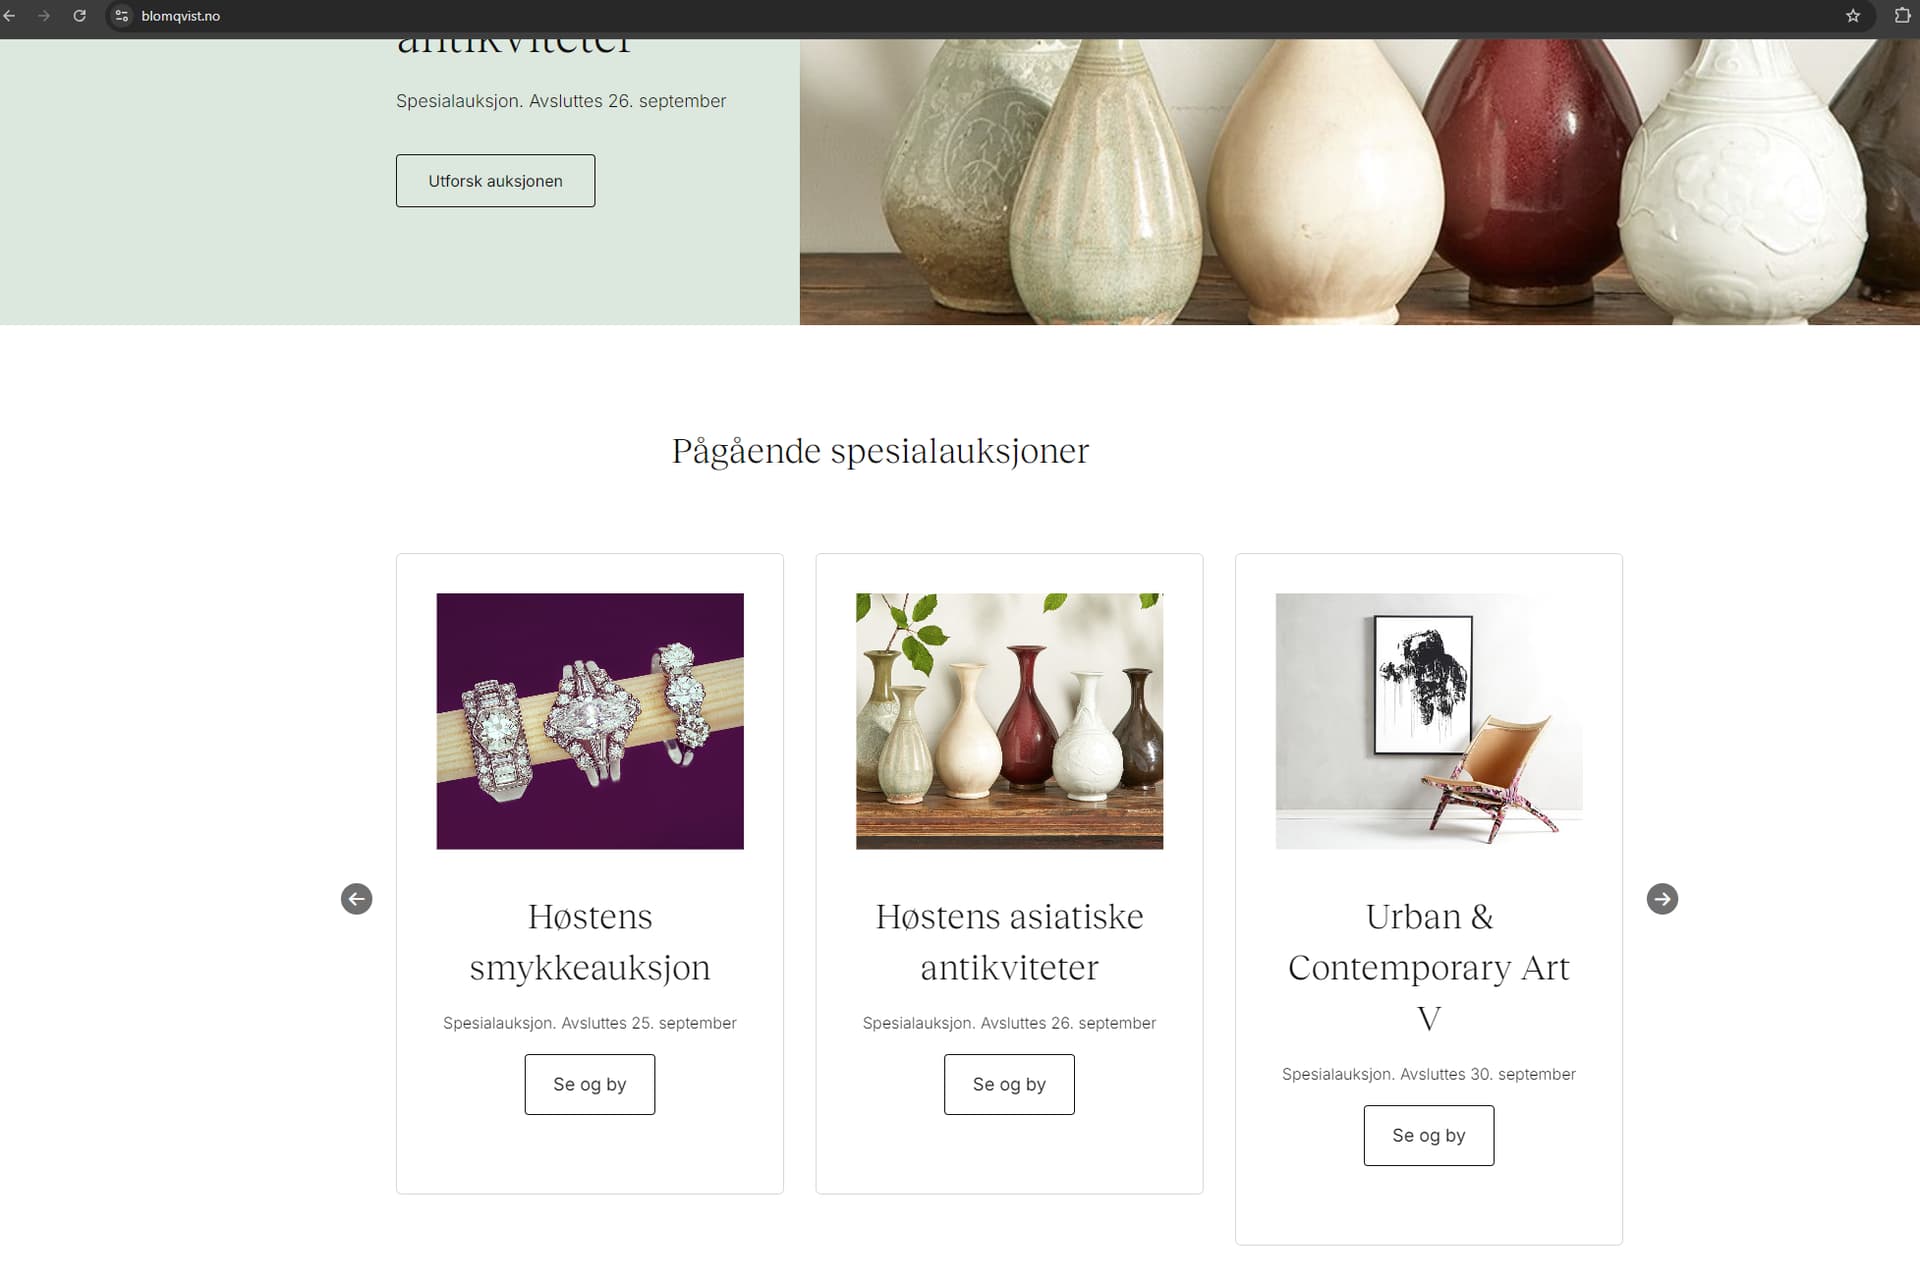Click Se og by under Høstens asiatiske antikviteter
Screen dimensions: 1920x1283
(x=1009, y=1084)
